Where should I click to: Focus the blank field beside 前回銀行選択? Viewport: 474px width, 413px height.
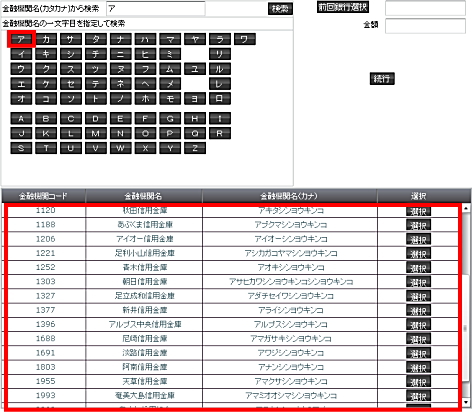425,8
